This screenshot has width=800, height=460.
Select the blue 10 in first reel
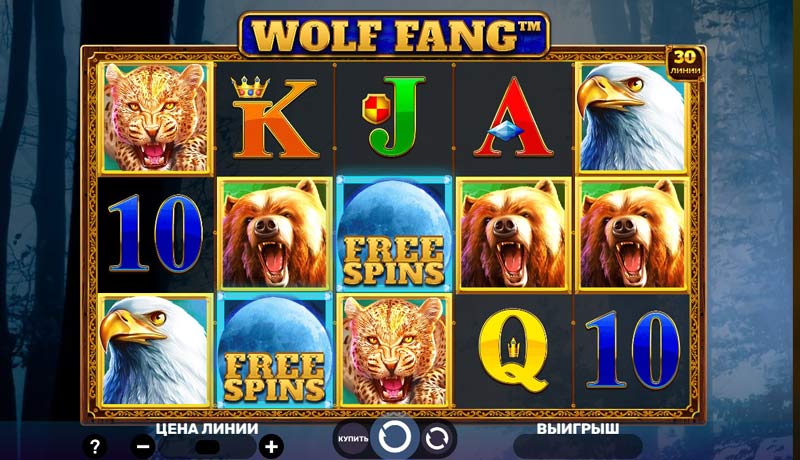pyautogui.click(x=156, y=234)
